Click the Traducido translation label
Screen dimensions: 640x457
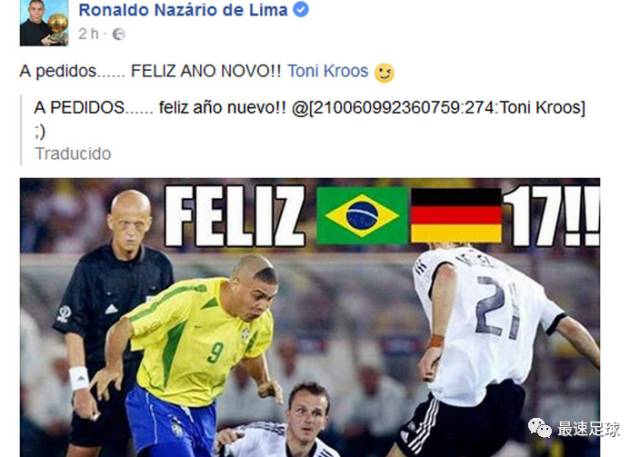pyautogui.click(x=73, y=154)
